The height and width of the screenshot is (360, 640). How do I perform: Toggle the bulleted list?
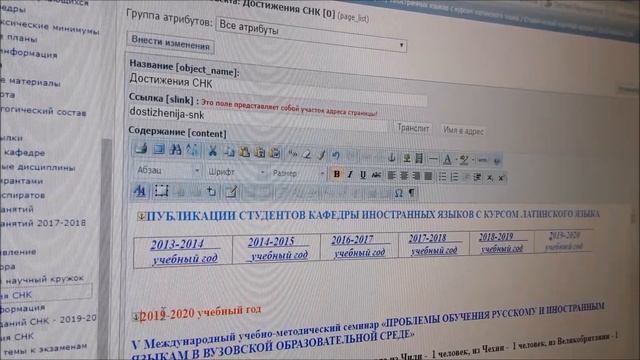click(442, 177)
